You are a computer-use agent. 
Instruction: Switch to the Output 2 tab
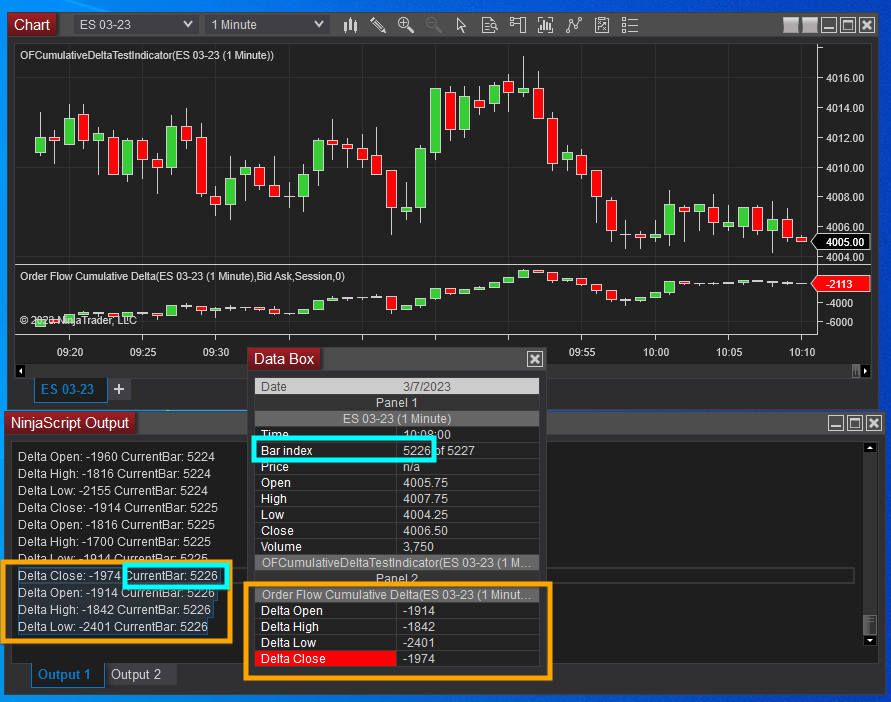click(x=136, y=675)
